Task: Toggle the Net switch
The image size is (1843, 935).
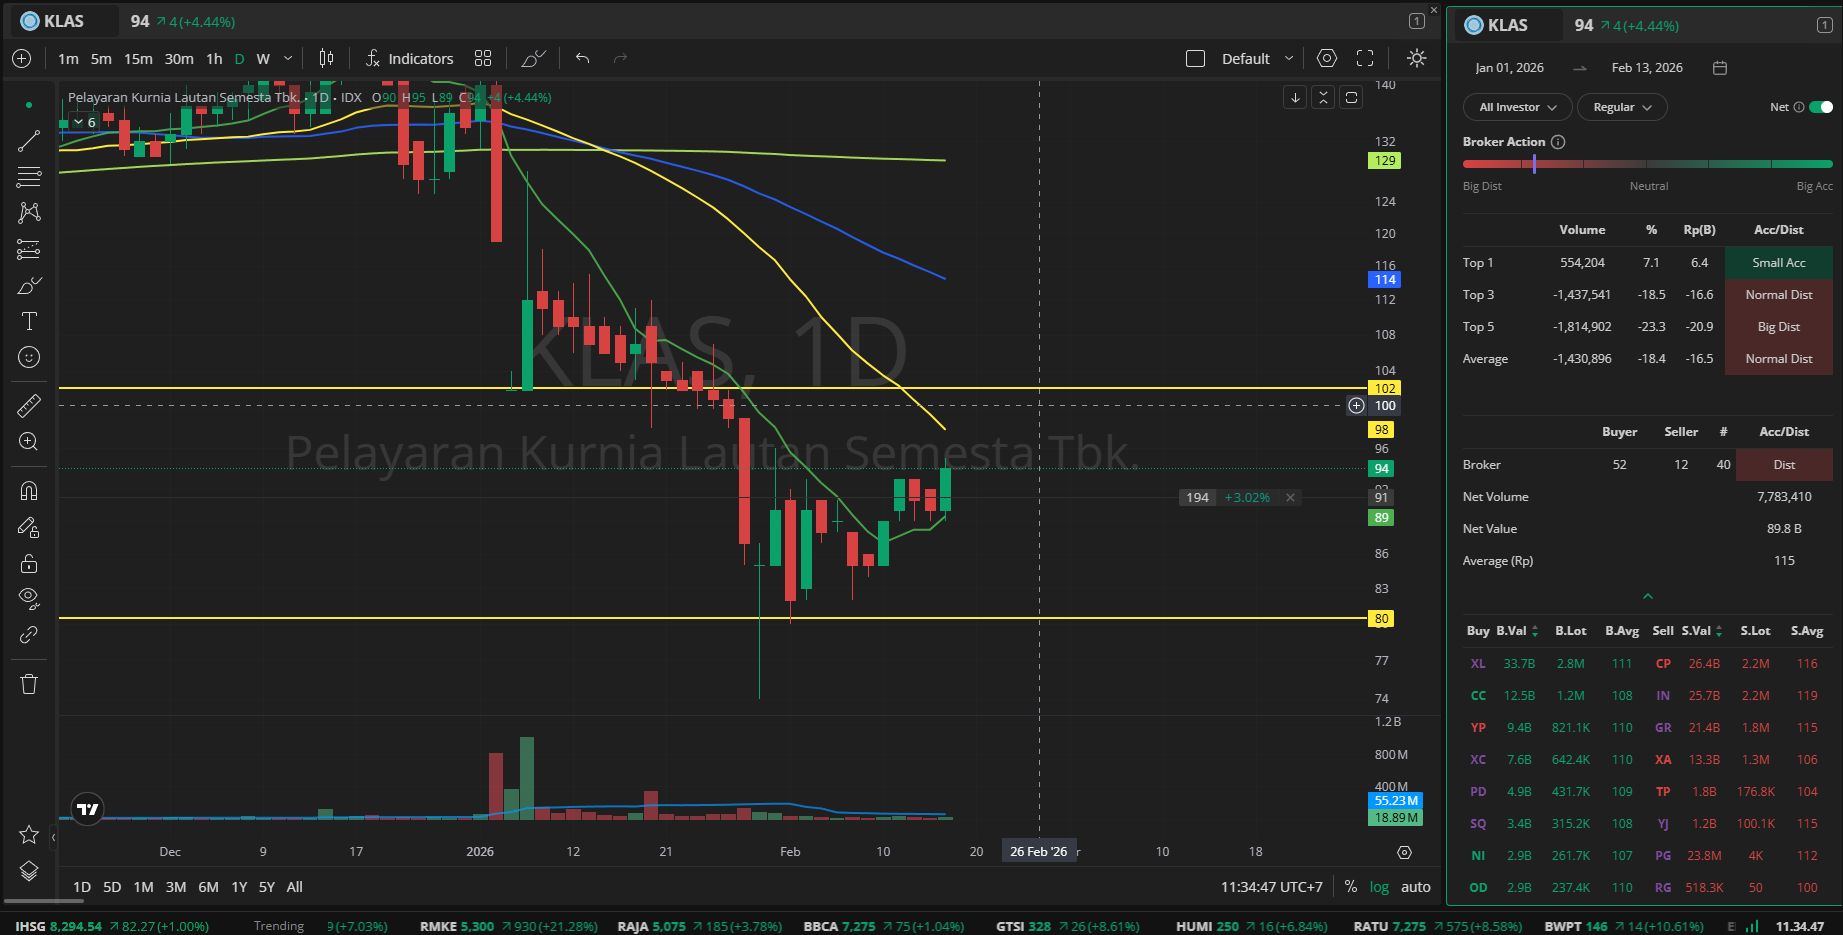Action: pos(1822,107)
